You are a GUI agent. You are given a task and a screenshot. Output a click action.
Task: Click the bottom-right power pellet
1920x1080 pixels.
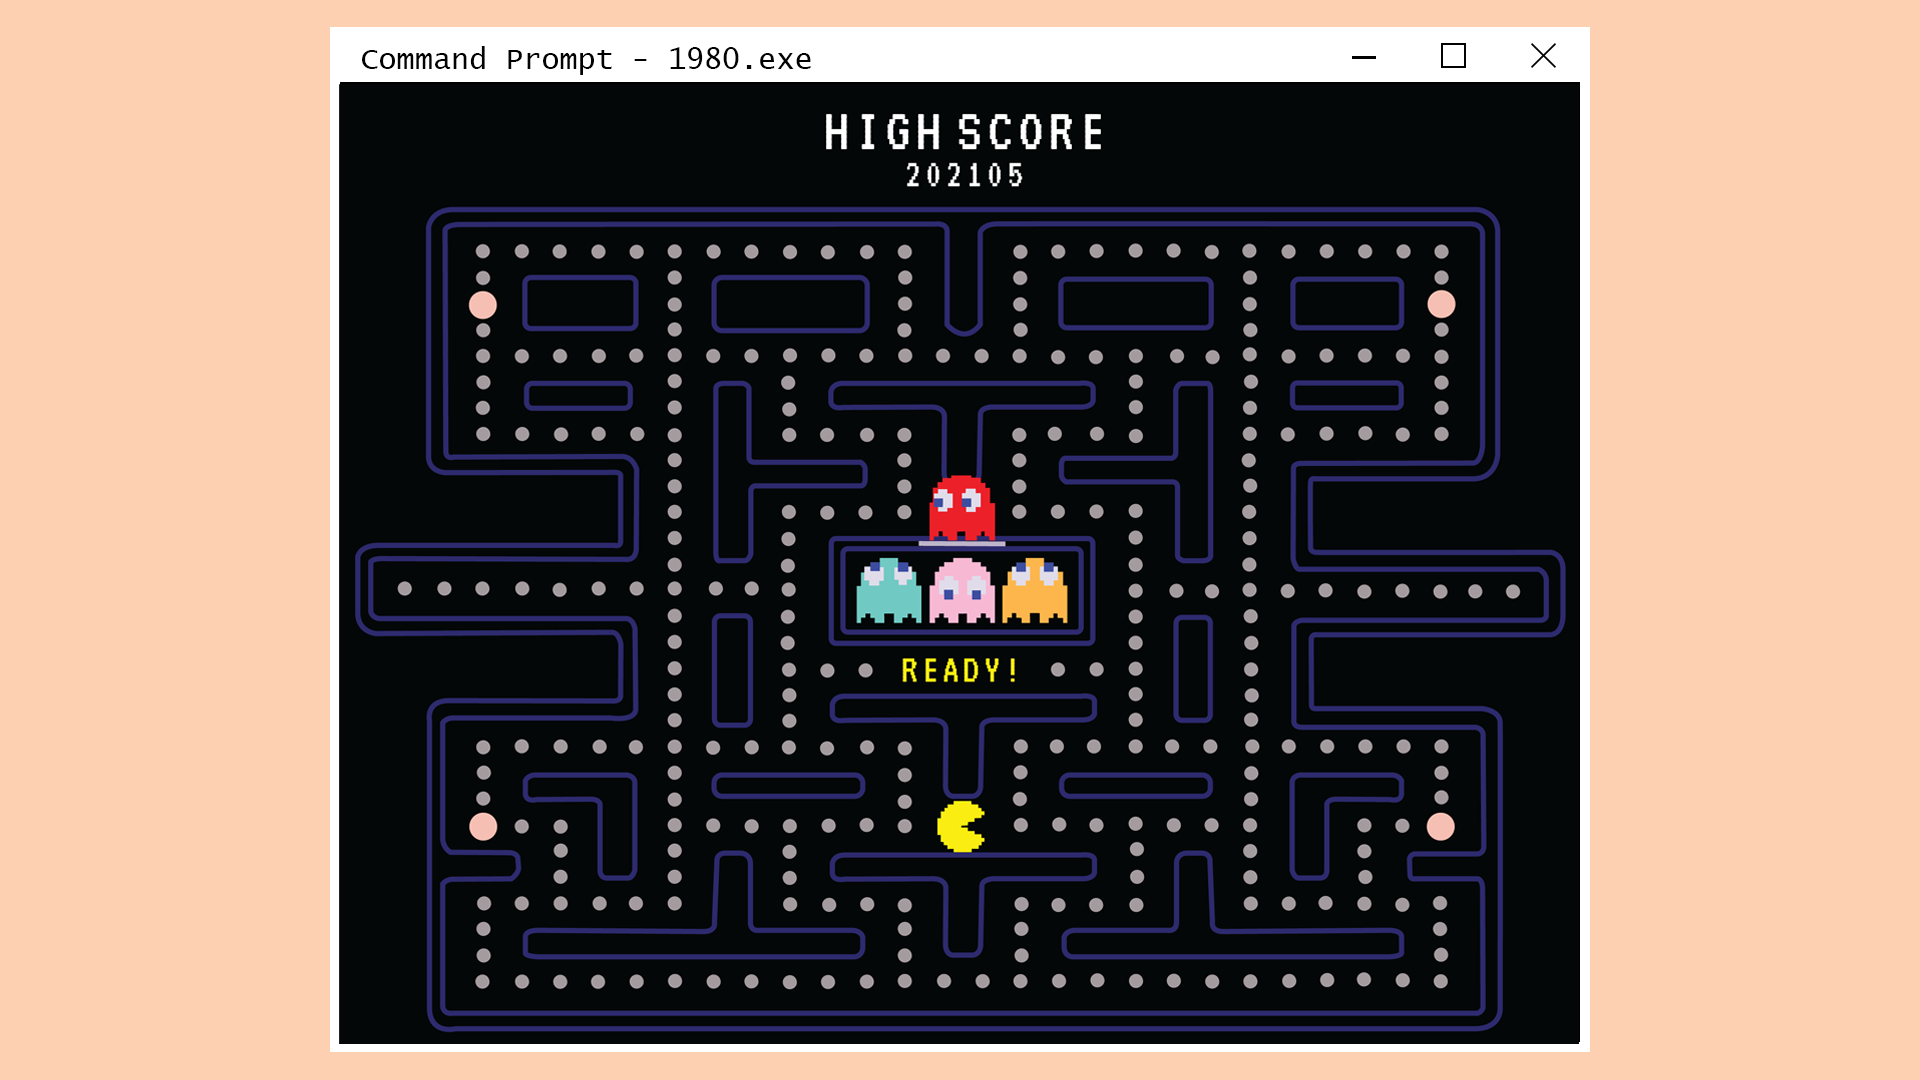point(1440,827)
